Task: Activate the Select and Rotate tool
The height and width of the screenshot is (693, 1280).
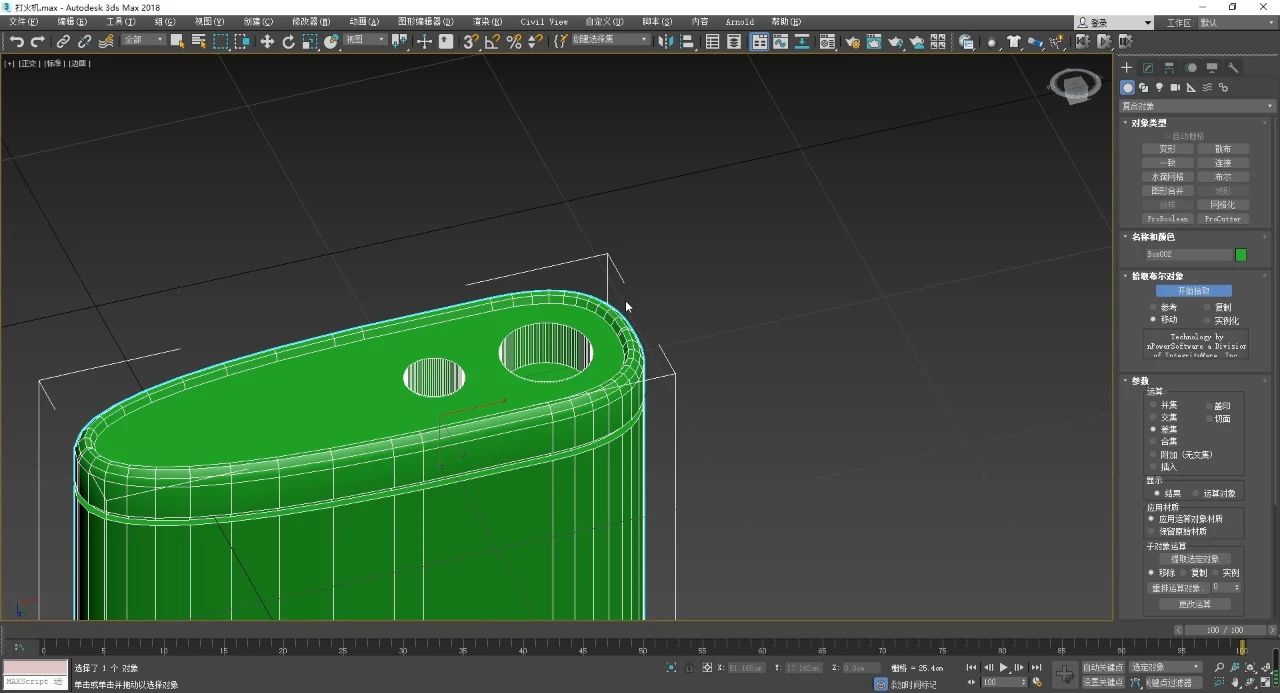Action: 289,41
